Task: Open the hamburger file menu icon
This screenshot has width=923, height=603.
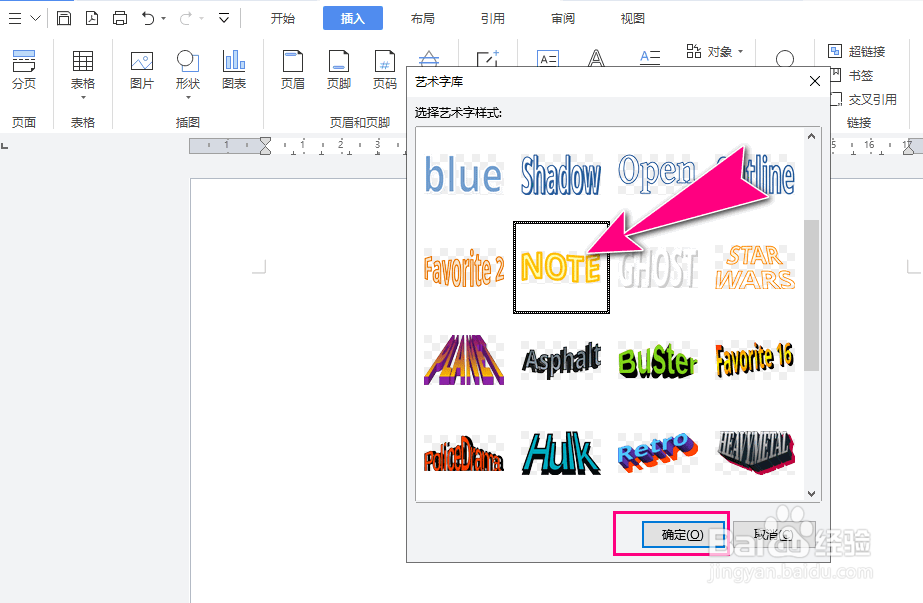Action: tap(15, 19)
